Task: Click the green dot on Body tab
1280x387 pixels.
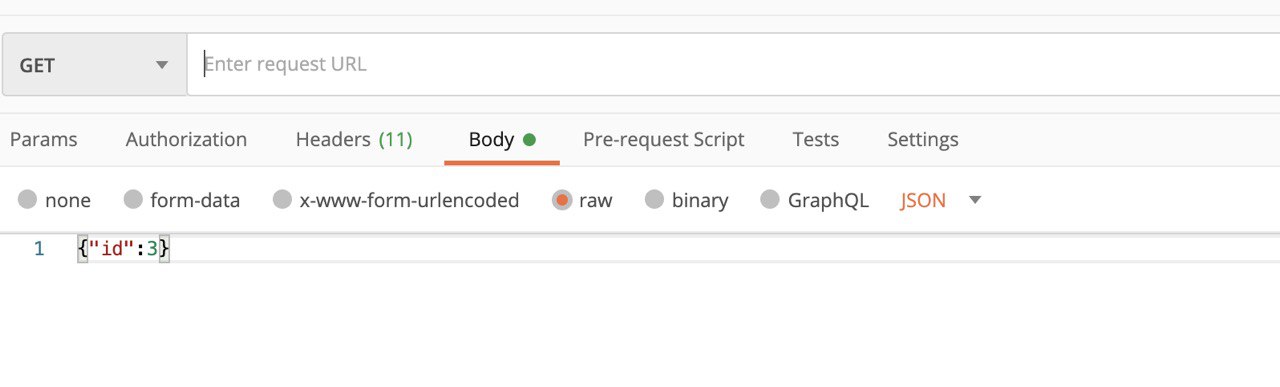Action: (x=529, y=140)
